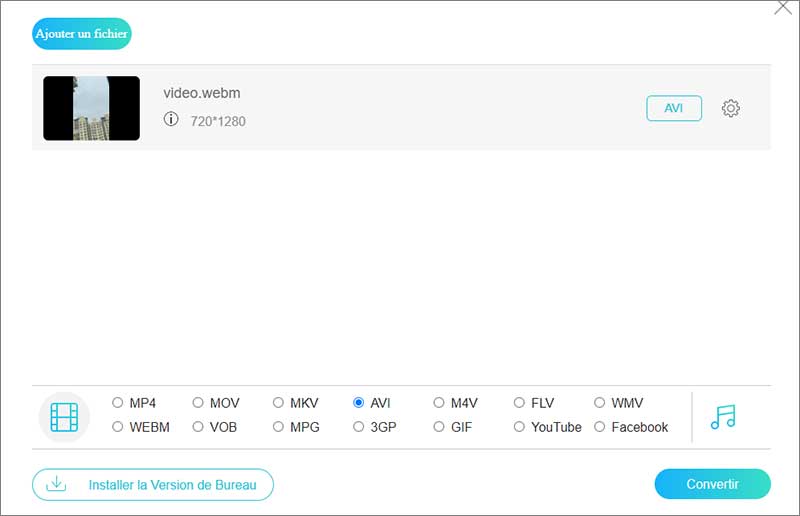800x516 pixels.
Task: Click the video.webm thumbnail preview
Action: click(91, 108)
